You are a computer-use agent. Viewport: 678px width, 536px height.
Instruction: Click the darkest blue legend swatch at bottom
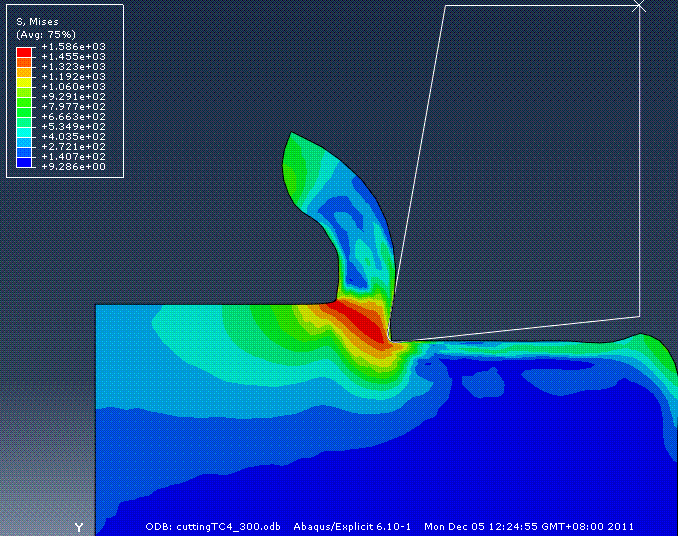click(24, 162)
